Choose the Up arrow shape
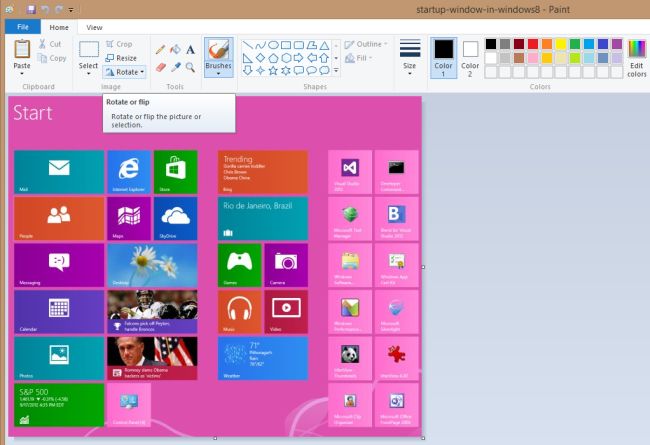 click(325, 58)
